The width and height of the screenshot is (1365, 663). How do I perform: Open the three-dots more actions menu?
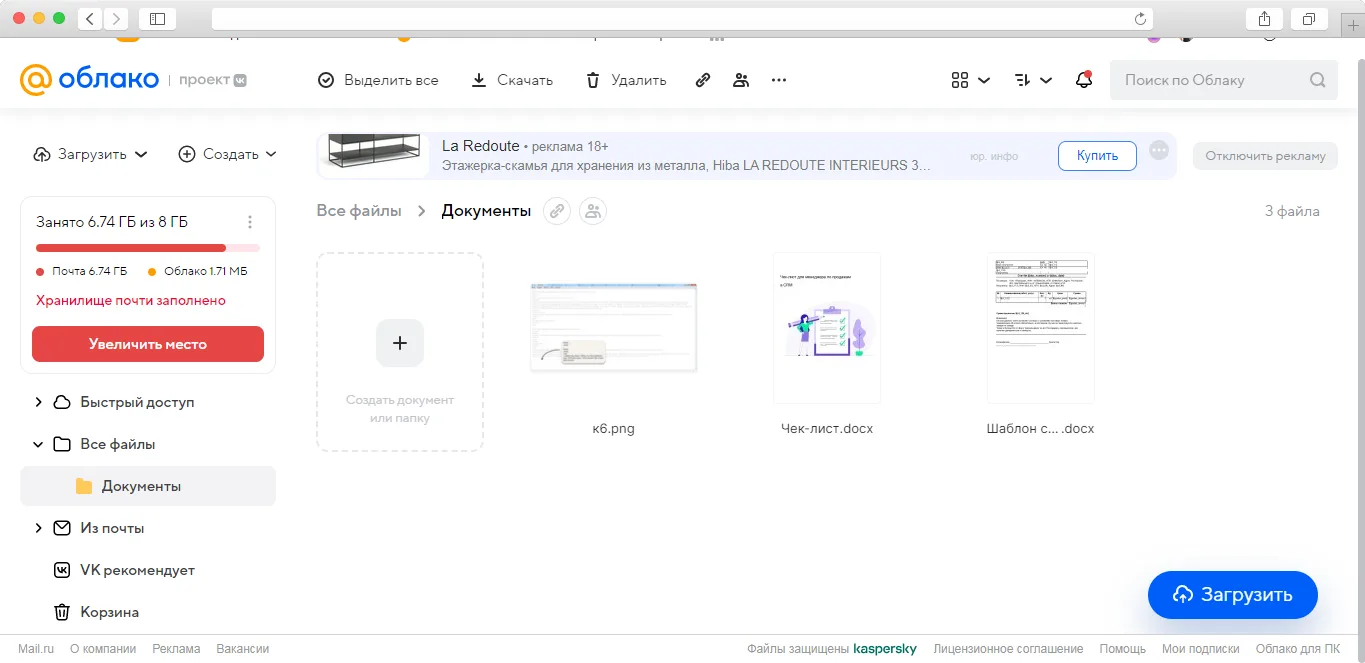779,80
